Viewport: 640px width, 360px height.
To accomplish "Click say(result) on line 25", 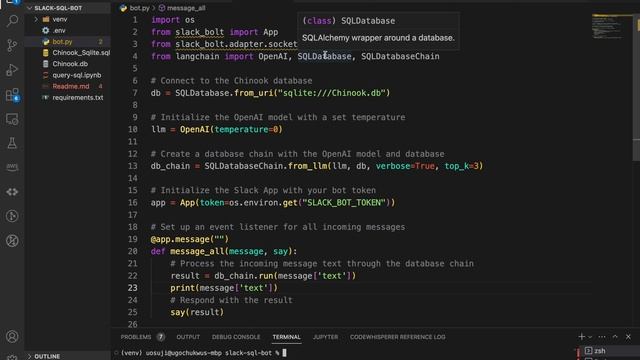I will pyautogui.click(x=197, y=312).
